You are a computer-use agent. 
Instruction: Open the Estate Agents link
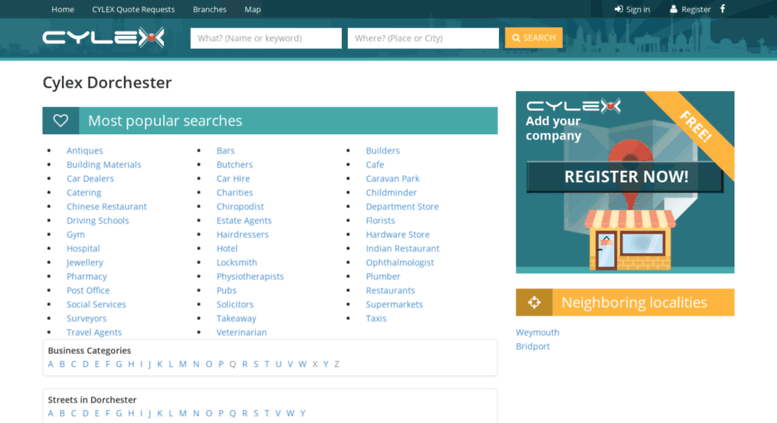(x=244, y=220)
